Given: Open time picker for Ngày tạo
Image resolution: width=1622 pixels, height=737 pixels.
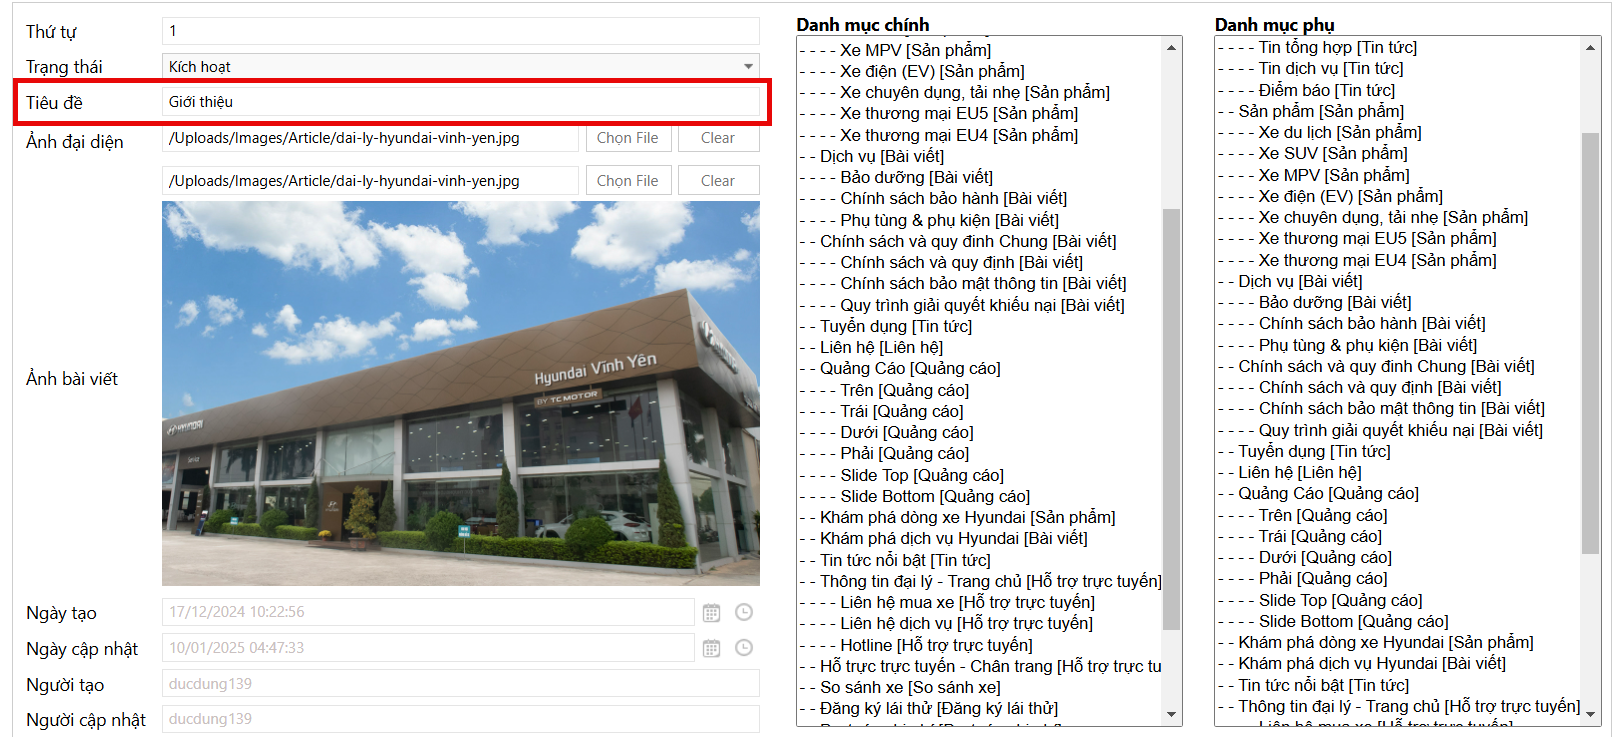Looking at the screenshot, I should pyautogui.click(x=744, y=612).
